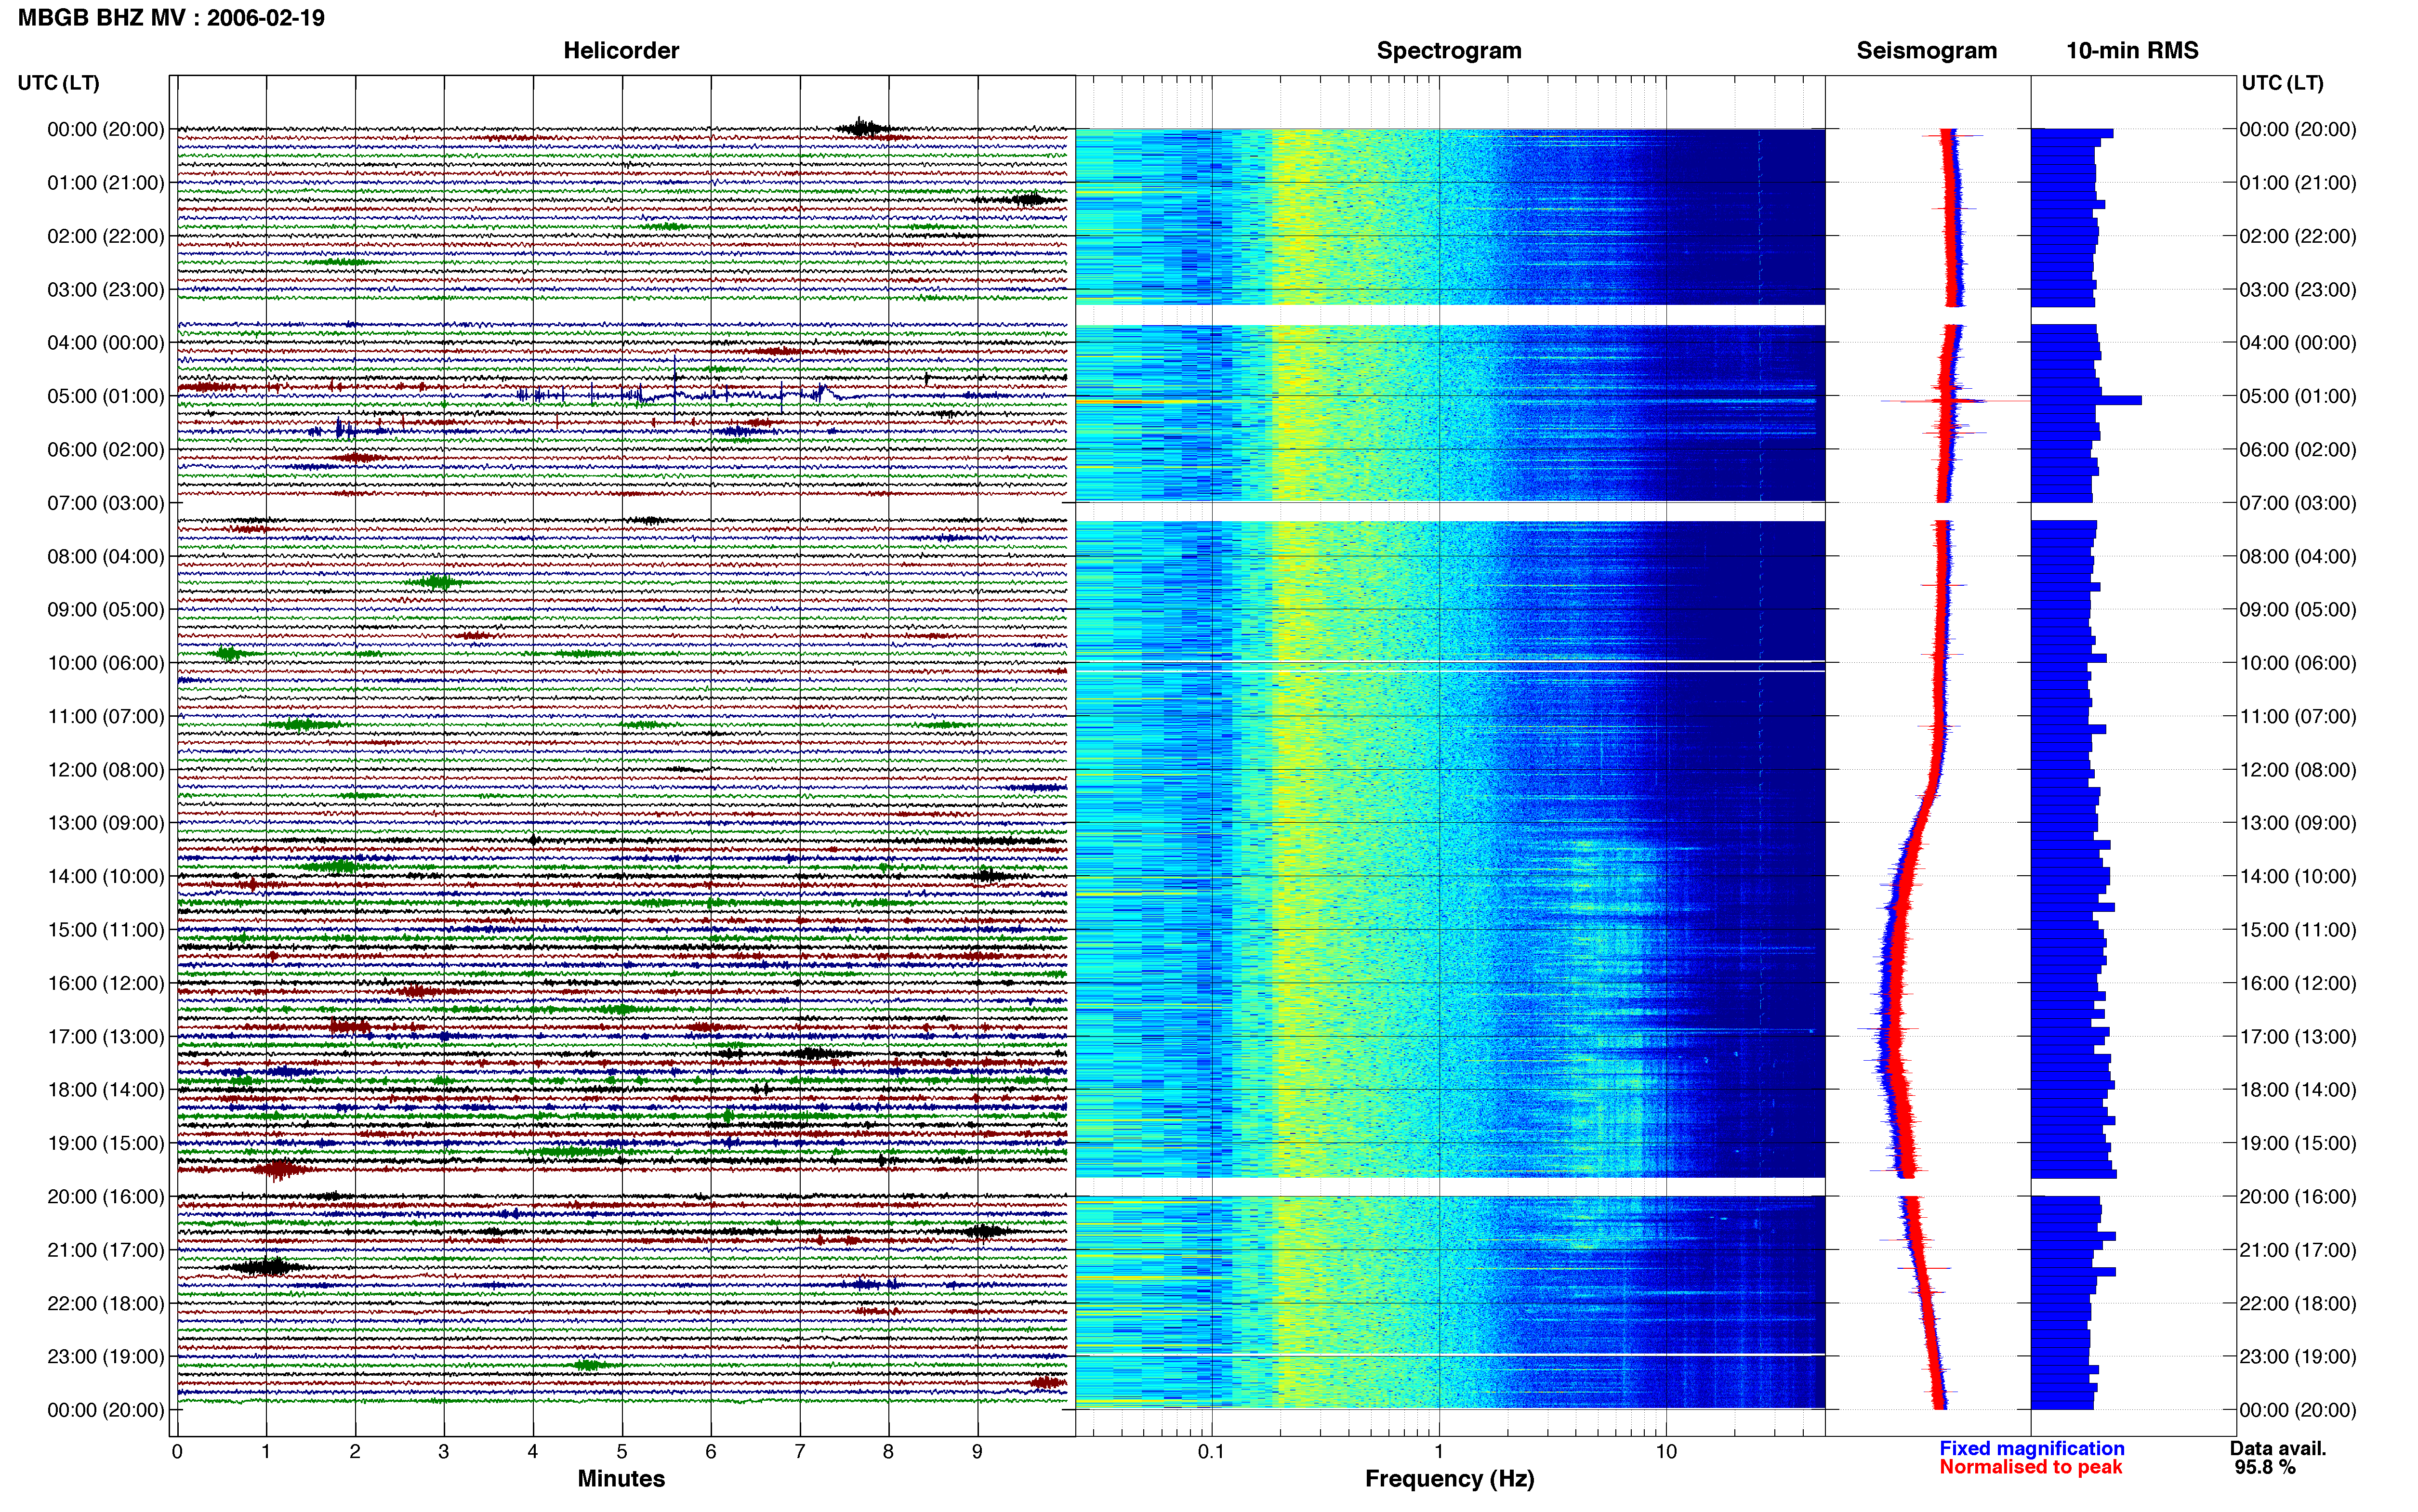Click '10:00 (06:00)' on the helicorder time axis
The height and width of the screenshot is (1512, 2418).
(106, 663)
